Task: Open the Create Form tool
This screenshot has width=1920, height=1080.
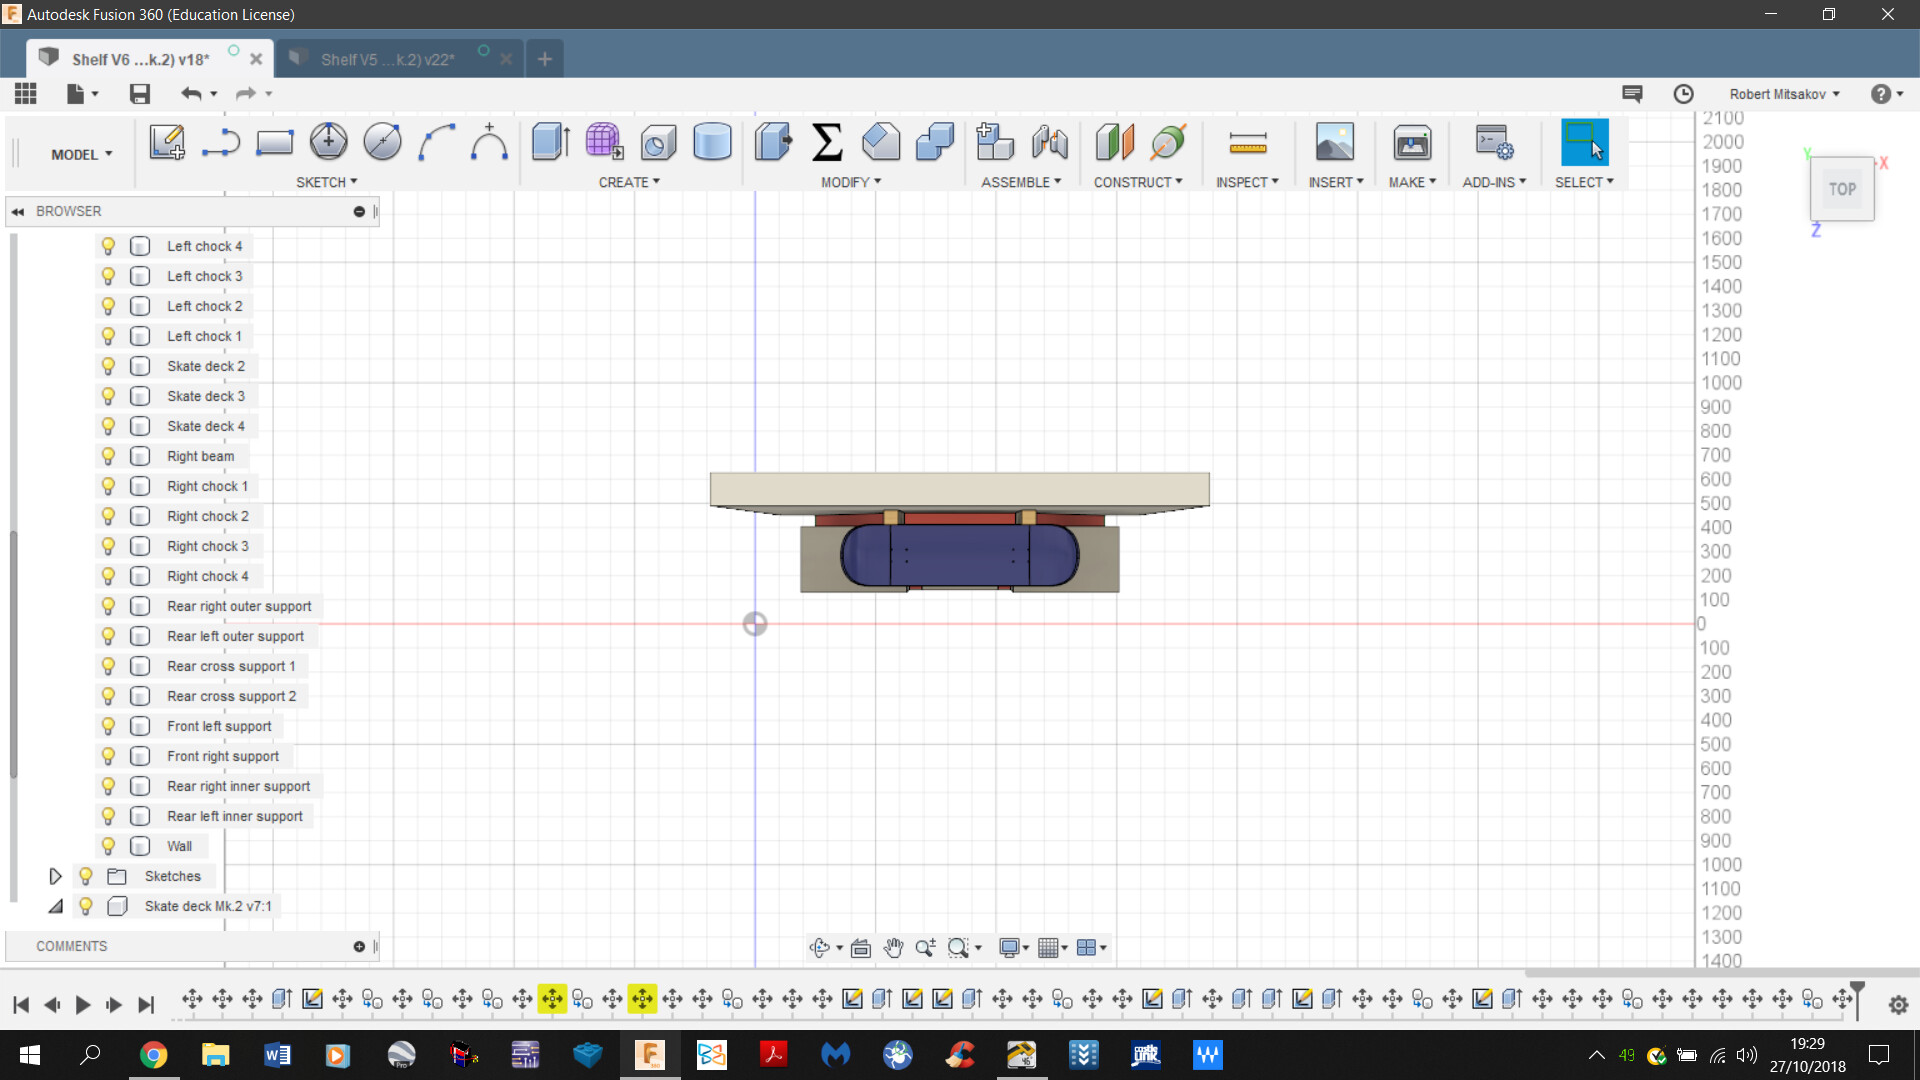Action: pos(604,142)
